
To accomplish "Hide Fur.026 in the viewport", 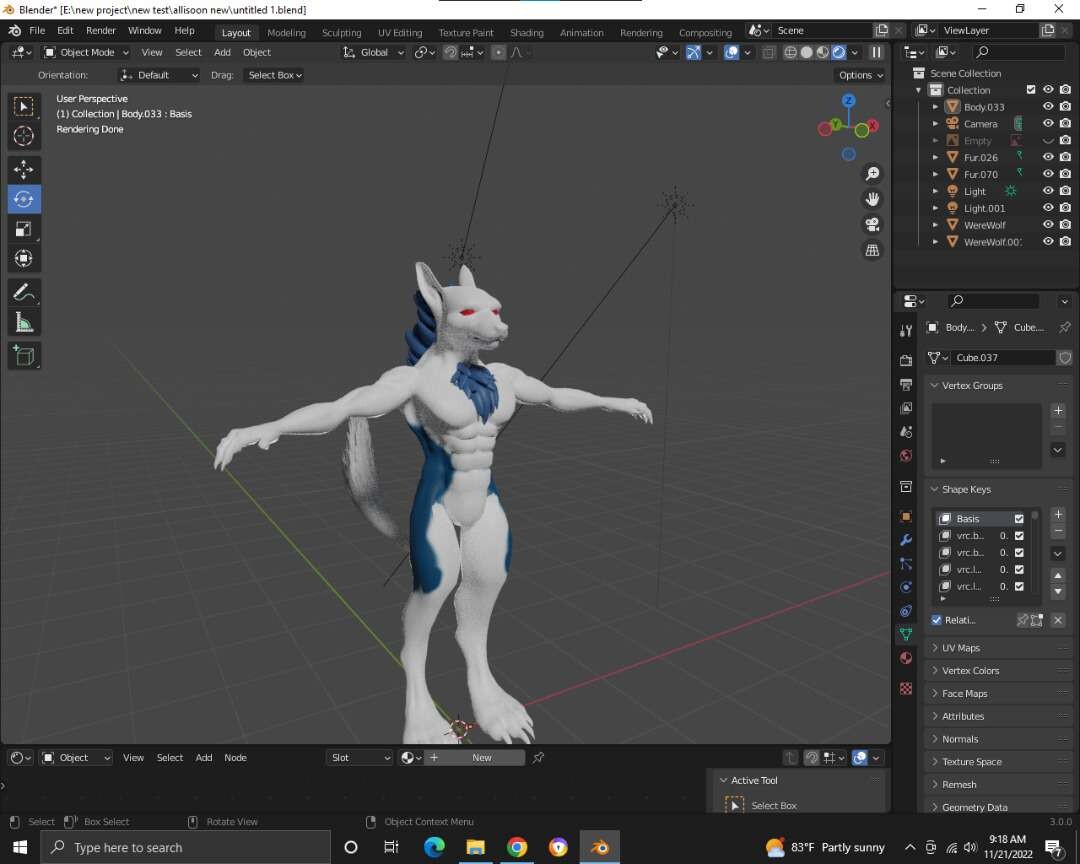I will 1048,156.
